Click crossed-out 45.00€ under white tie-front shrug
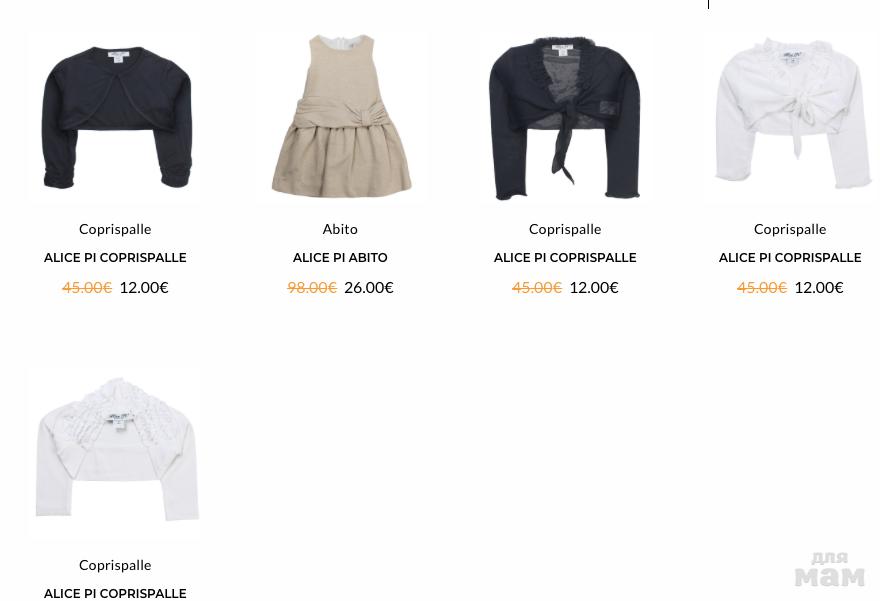The height and width of the screenshot is (601, 880). tap(762, 287)
